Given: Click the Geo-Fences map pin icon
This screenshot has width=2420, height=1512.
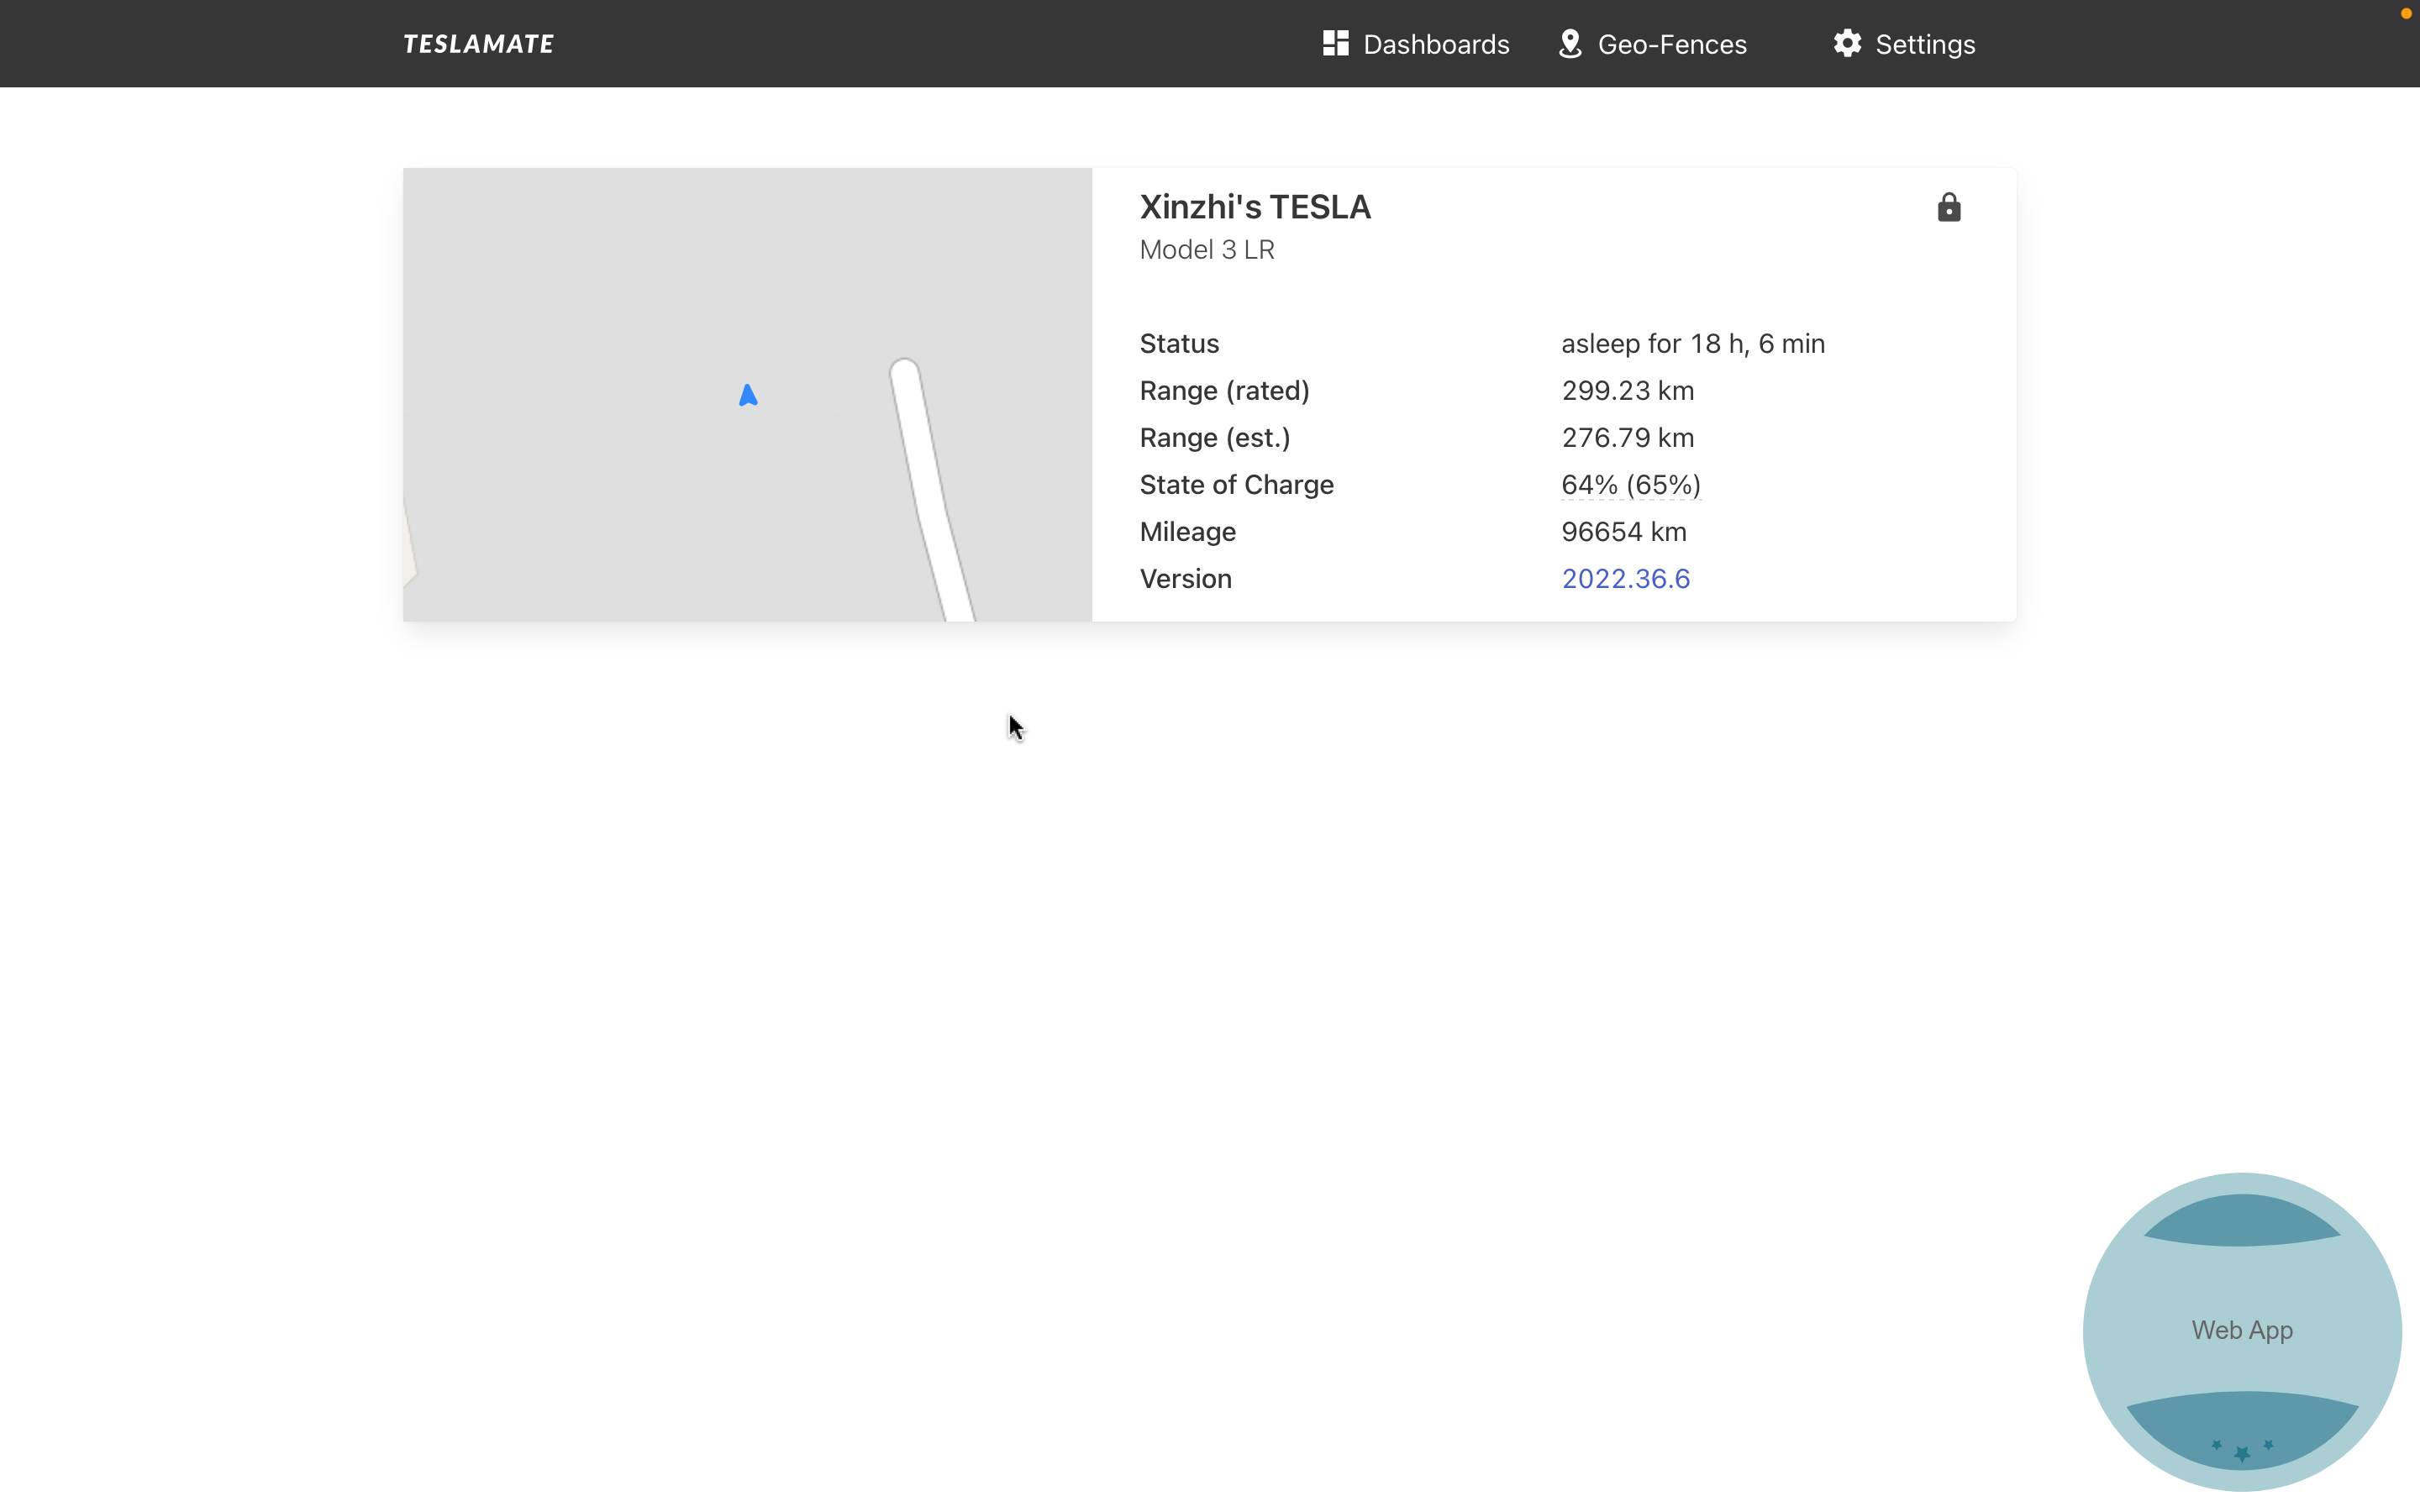Looking at the screenshot, I should pos(1570,44).
